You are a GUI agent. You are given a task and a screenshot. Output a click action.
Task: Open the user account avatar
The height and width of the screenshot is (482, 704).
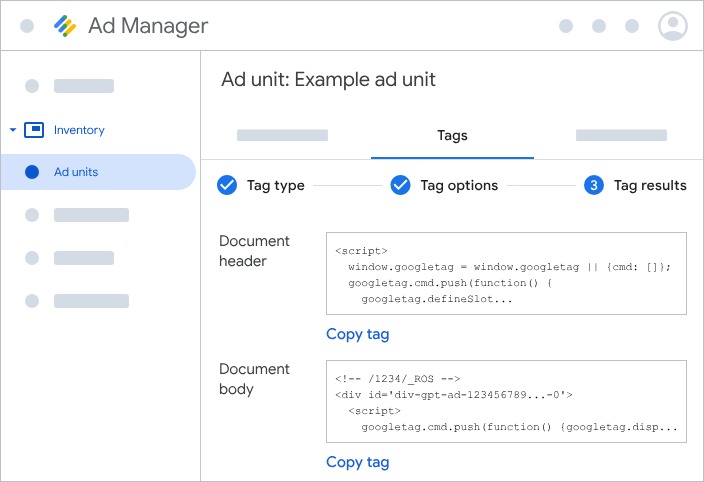click(x=673, y=26)
